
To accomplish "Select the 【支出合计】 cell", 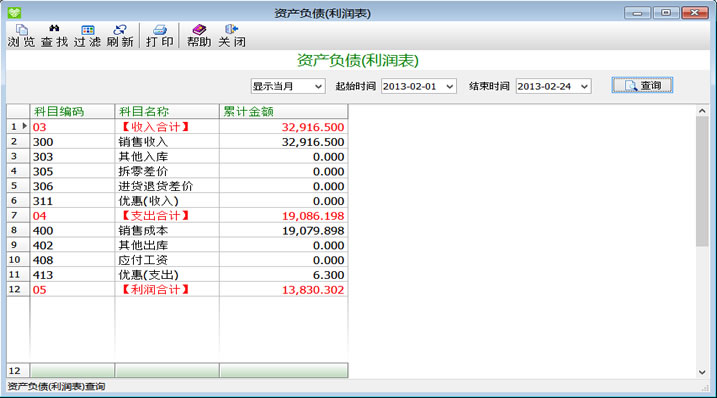I will point(167,215).
